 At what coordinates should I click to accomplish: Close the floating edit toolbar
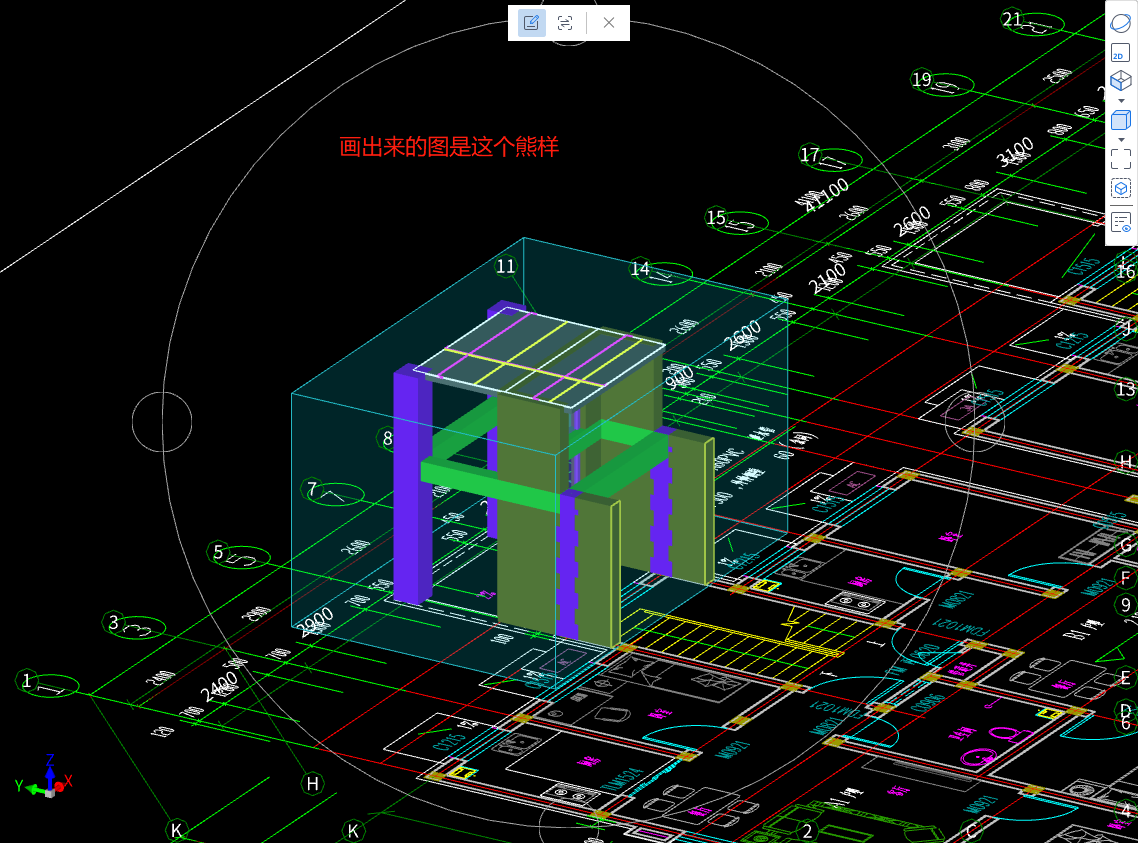(x=609, y=23)
